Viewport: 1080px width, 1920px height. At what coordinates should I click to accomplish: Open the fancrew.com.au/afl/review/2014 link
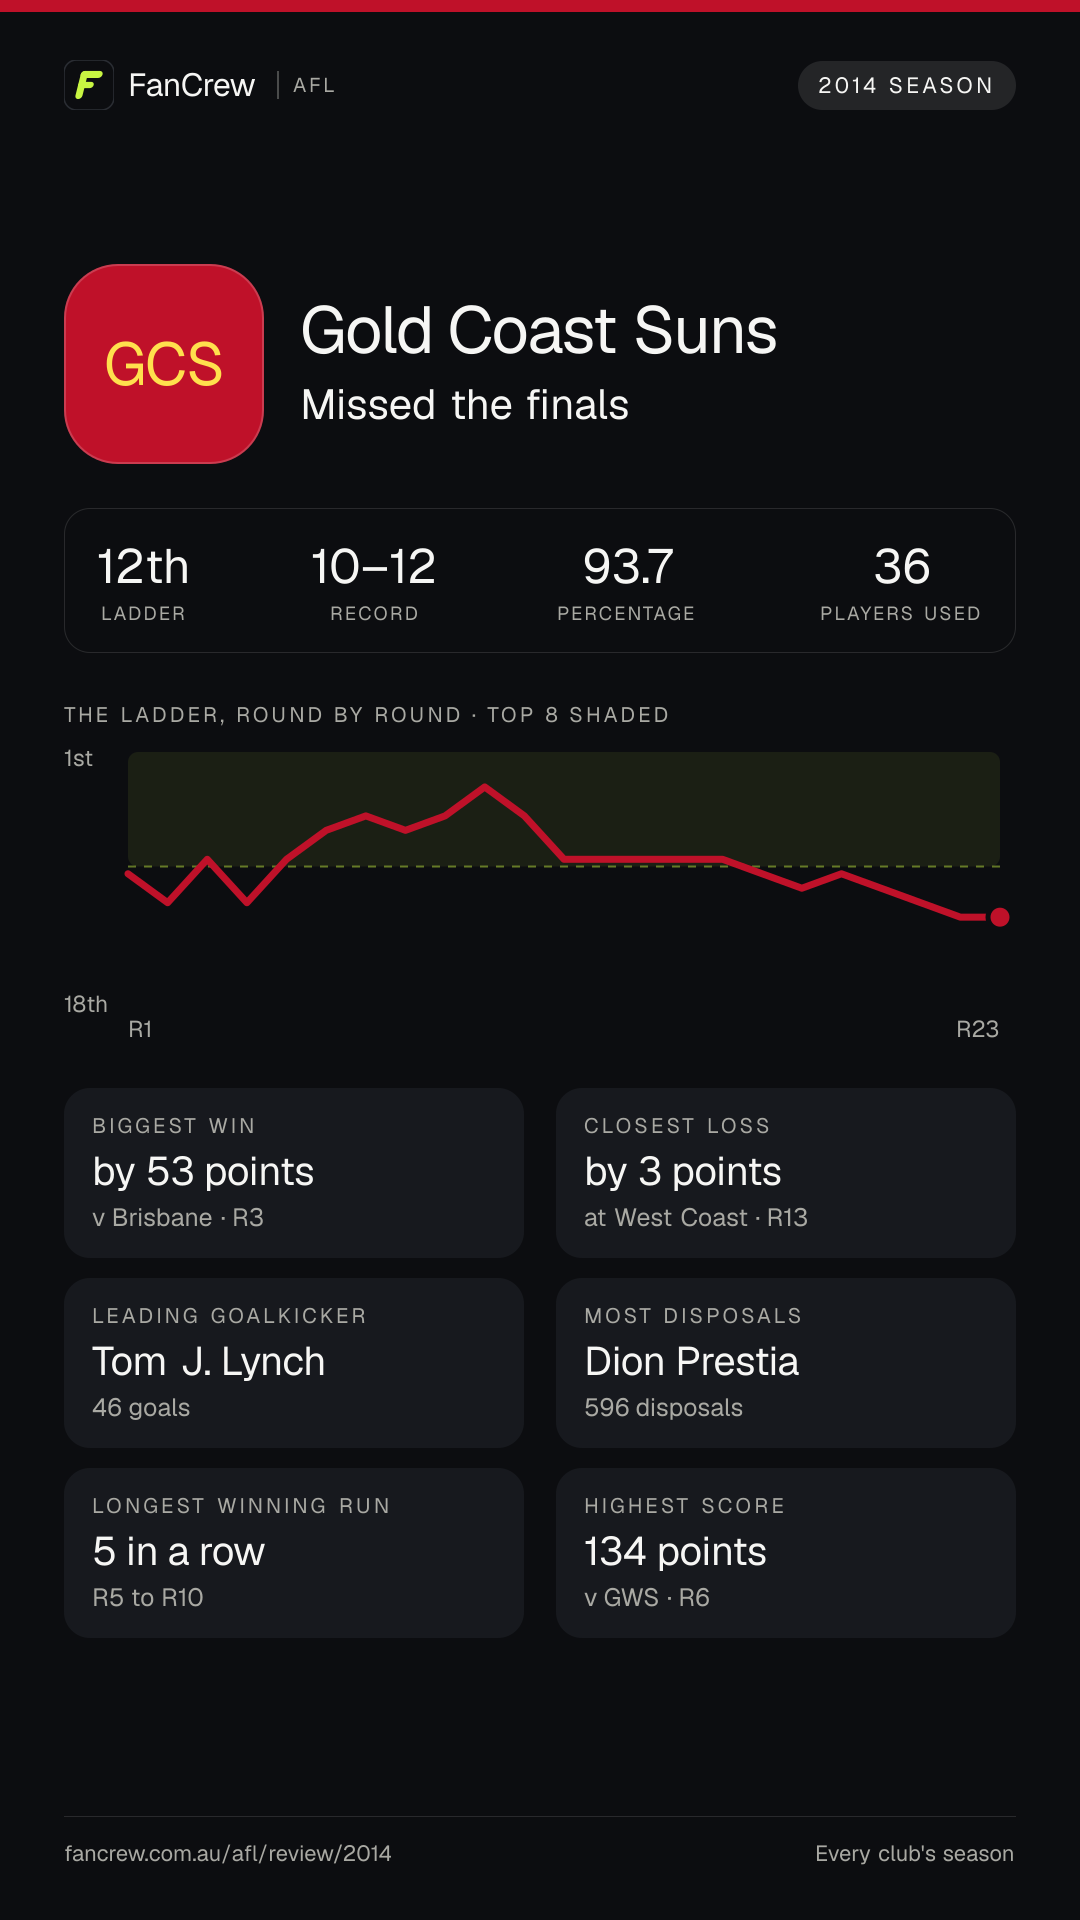(228, 1853)
